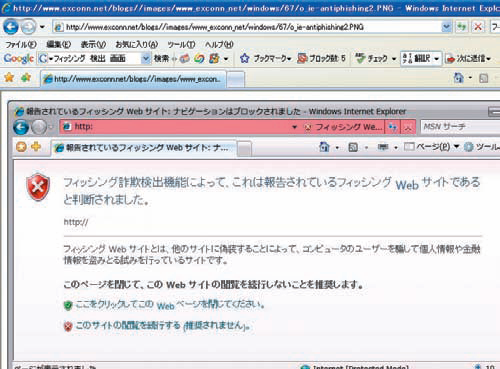Click the Back button in the inner phishing window
Screen dimensions: 500x369
click(x=21, y=127)
